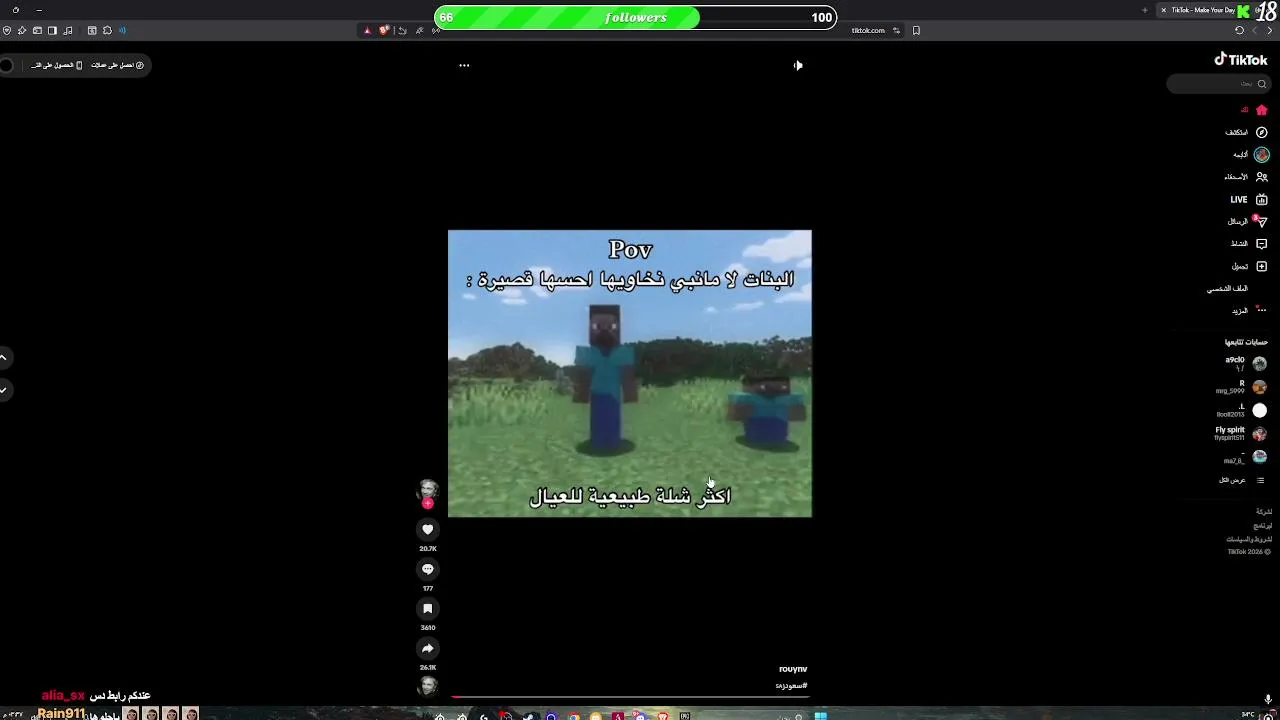Click the red triangle toolbar icon
Screen dimensions: 1280x720
tap(367, 30)
